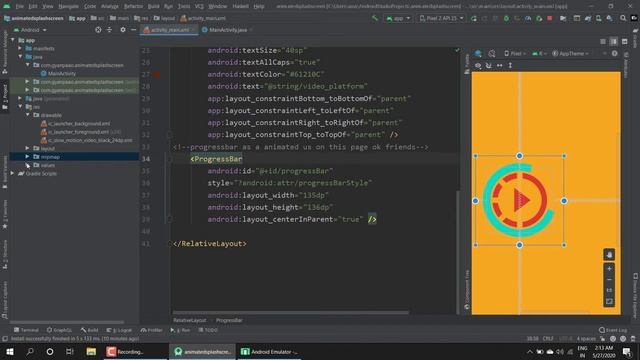The image size is (640, 360).
Task: Collapse the app root node in project tree
Action: (13, 40)
